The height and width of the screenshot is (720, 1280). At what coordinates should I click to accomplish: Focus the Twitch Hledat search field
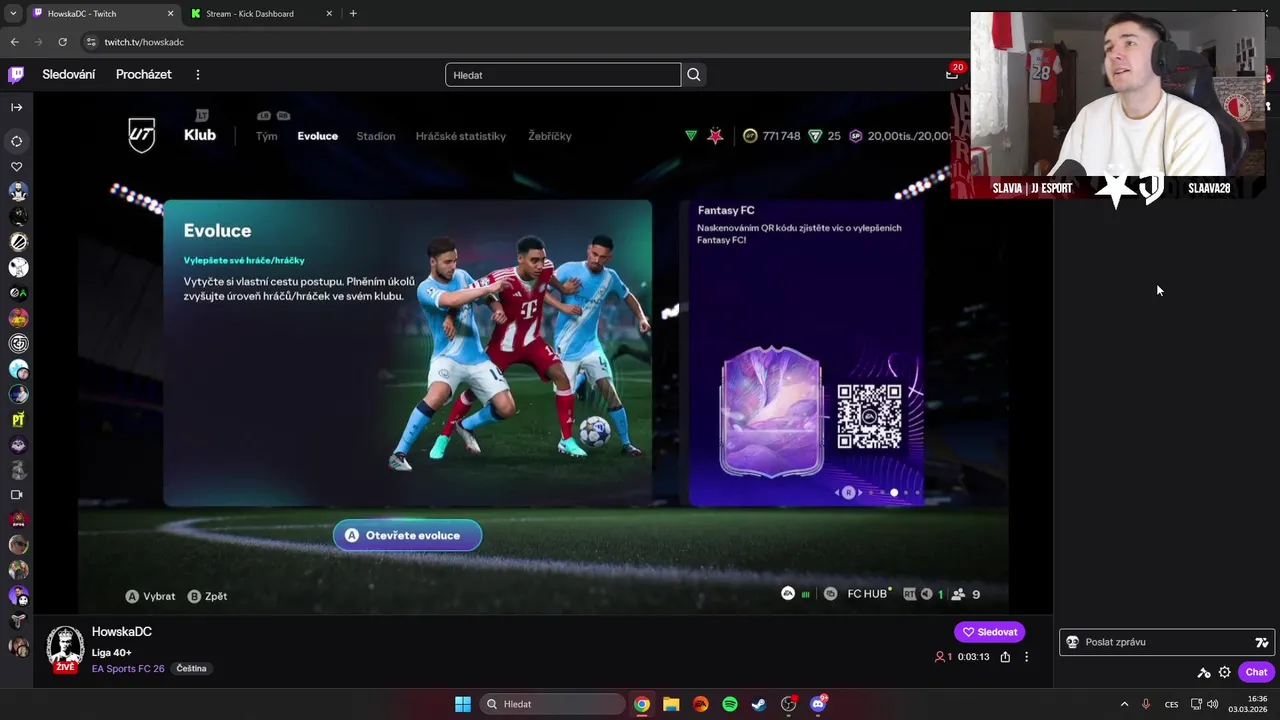[x=563, y=74]
